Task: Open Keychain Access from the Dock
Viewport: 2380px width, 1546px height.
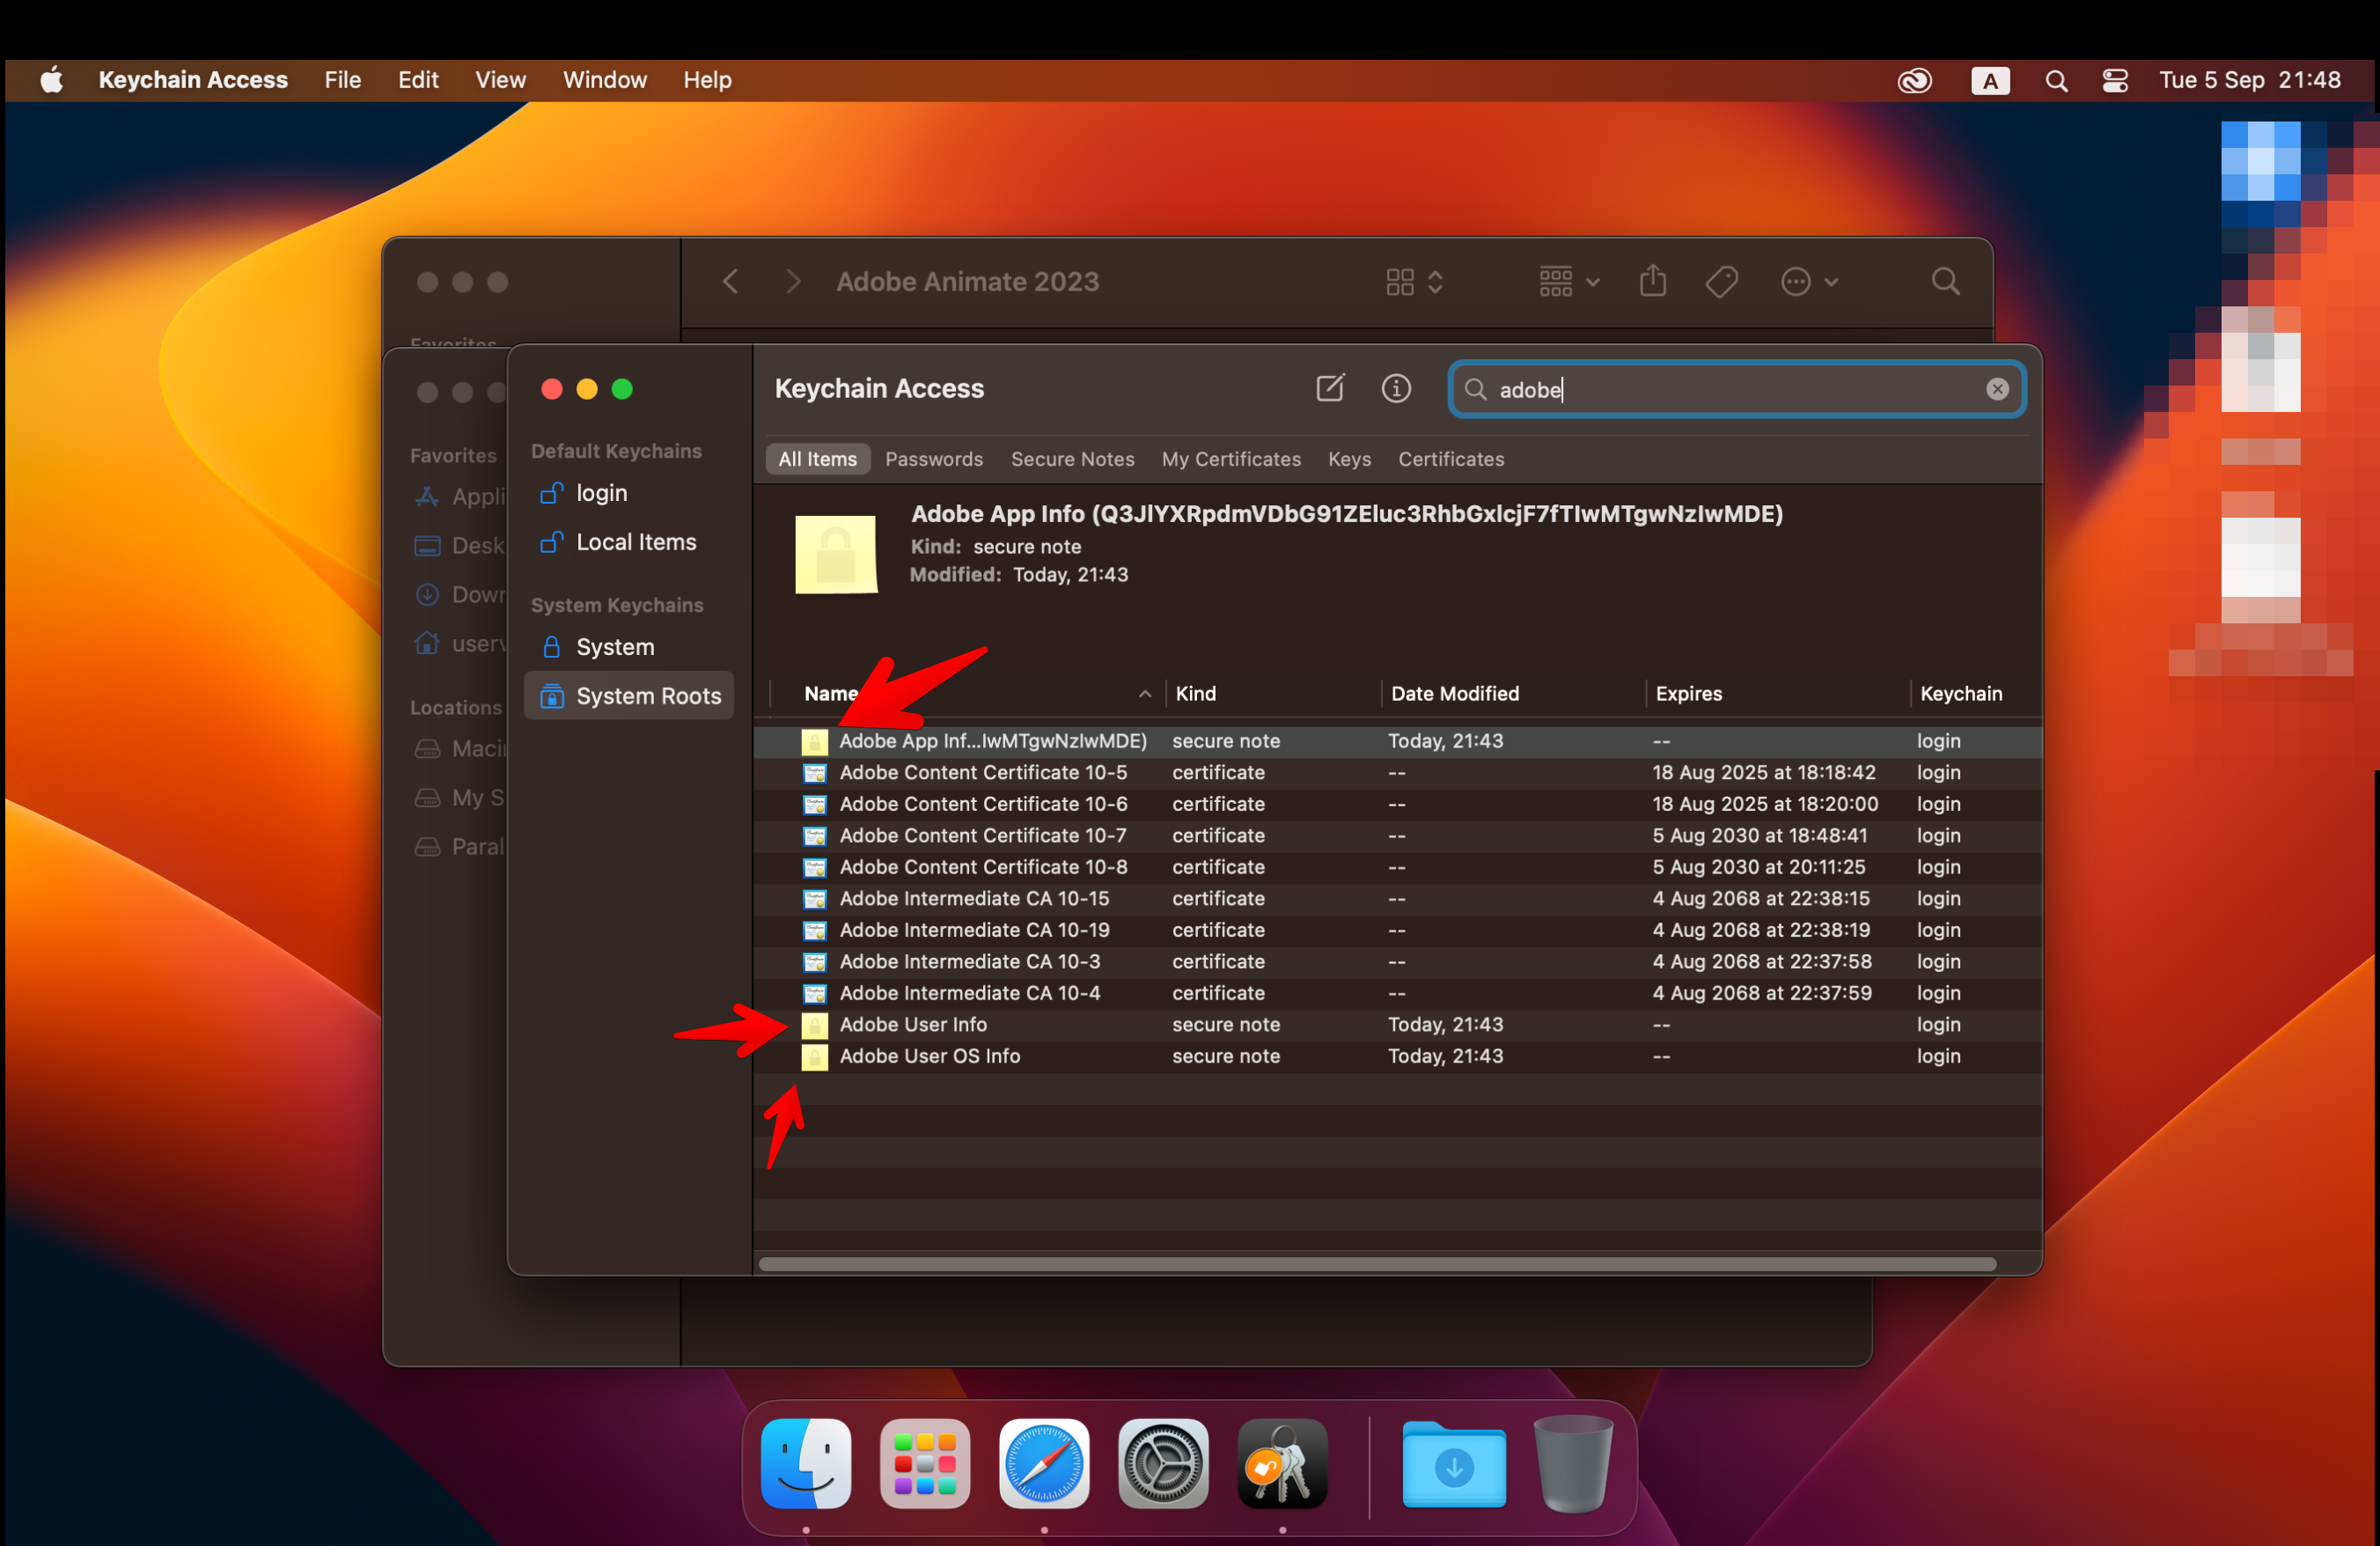Action: click(1281, 1463)
